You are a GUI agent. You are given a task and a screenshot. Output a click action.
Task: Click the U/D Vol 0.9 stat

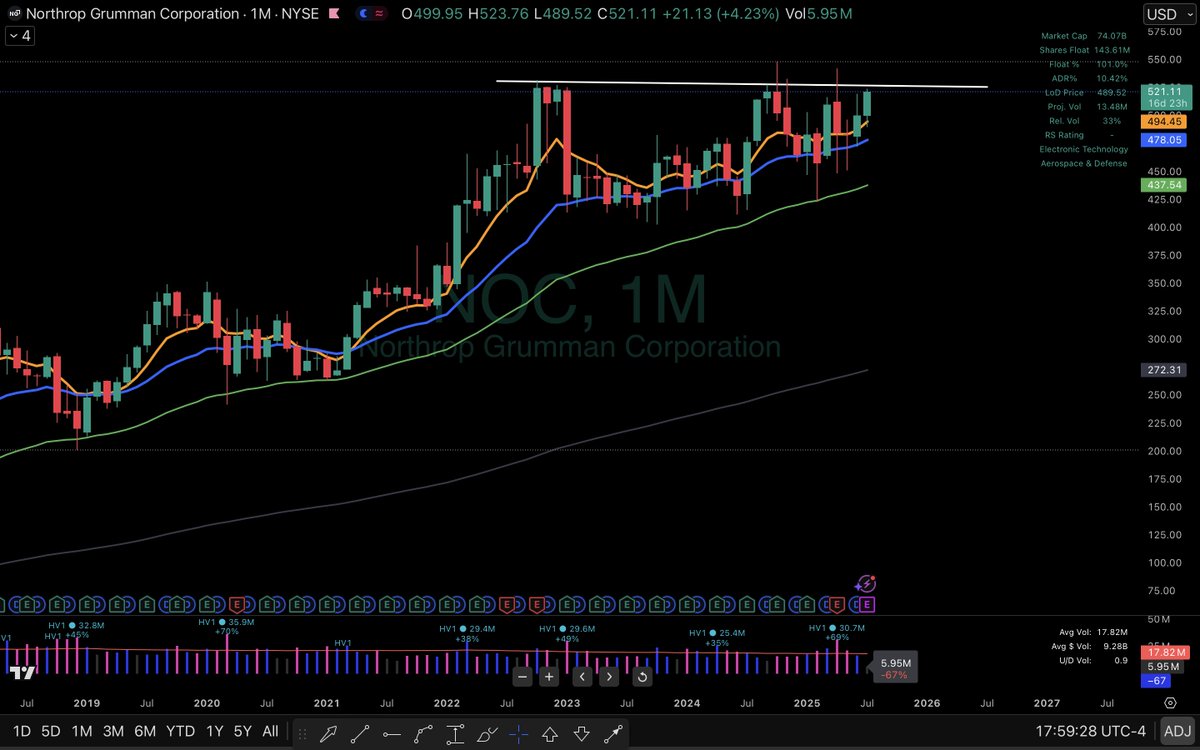click(x=1093, y=660)
